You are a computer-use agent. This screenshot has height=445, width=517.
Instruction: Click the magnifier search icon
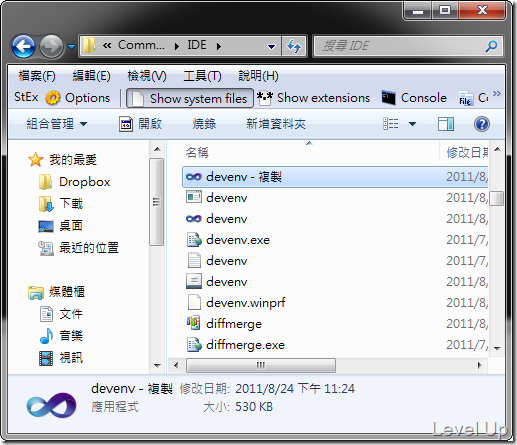pyautogui.click(x=491, y=46)
